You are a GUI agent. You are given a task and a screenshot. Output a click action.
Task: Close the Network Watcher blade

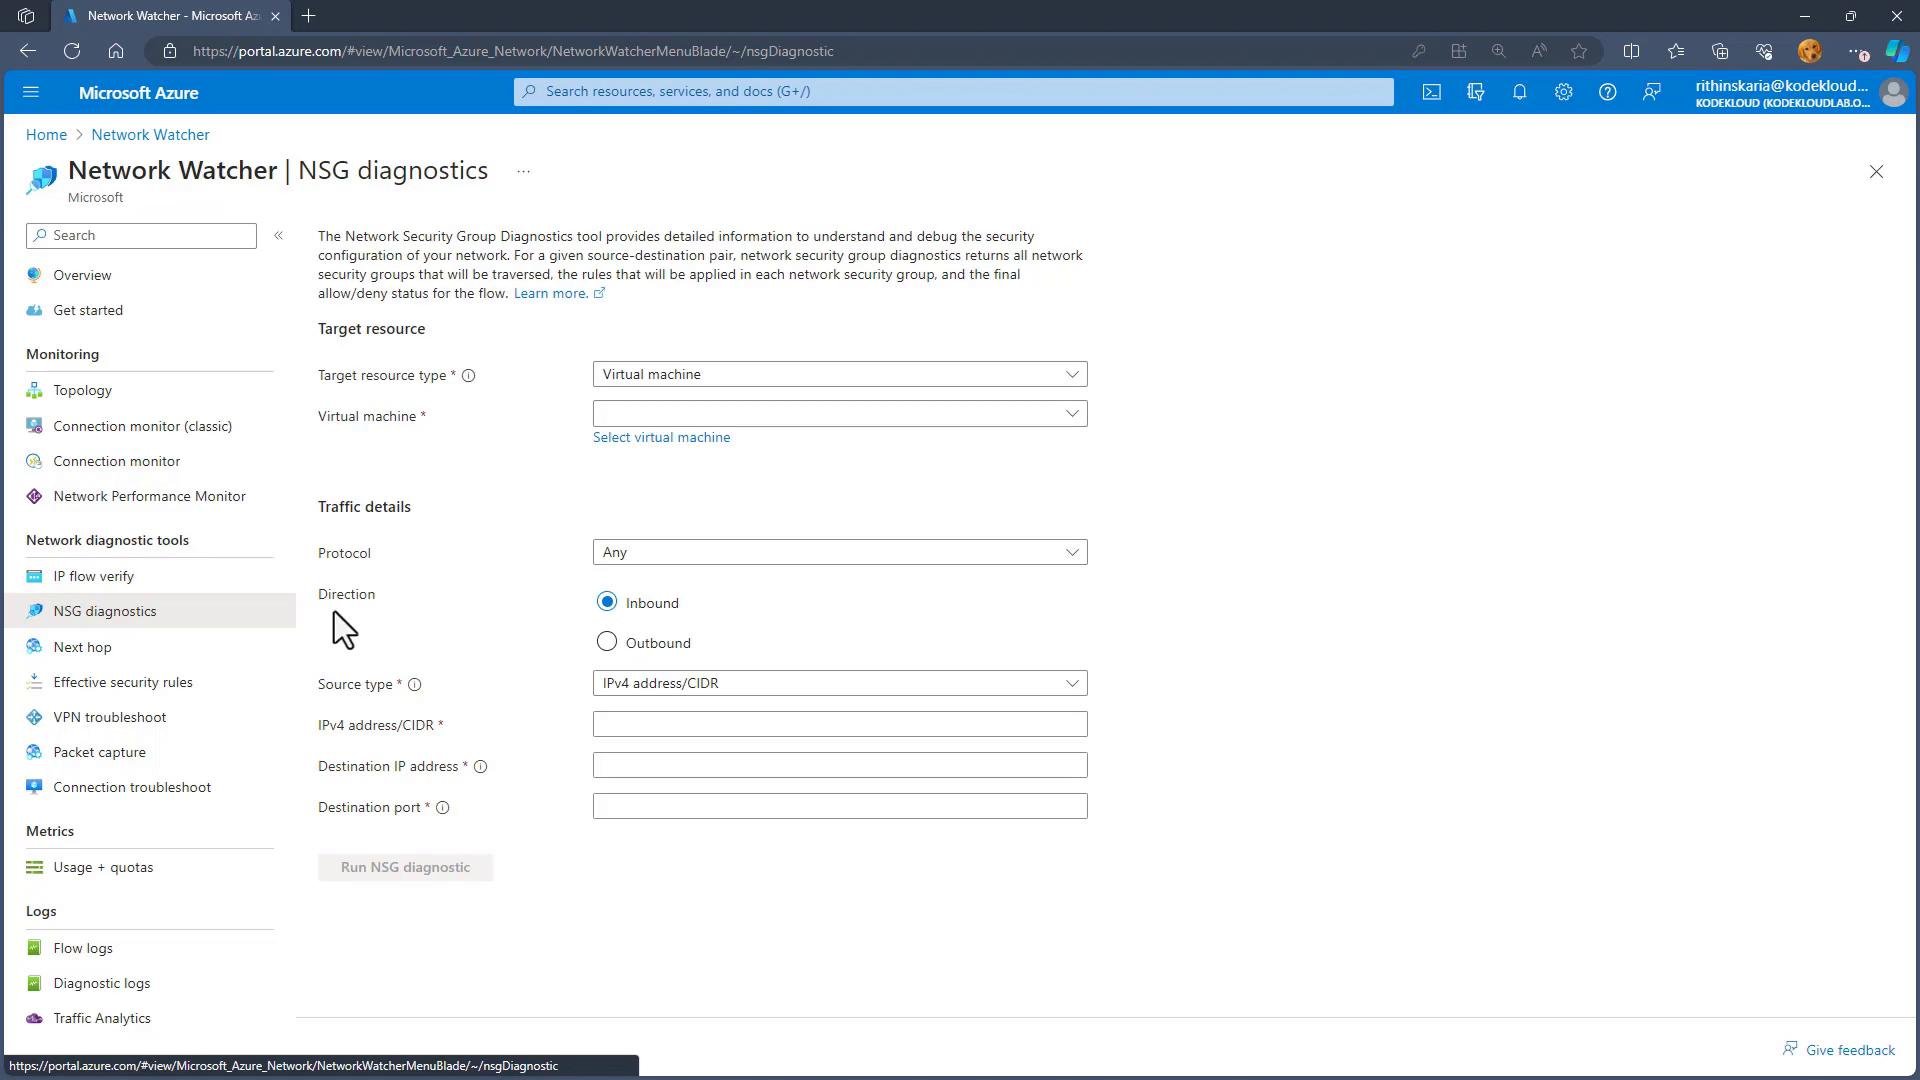(1876, 172)
